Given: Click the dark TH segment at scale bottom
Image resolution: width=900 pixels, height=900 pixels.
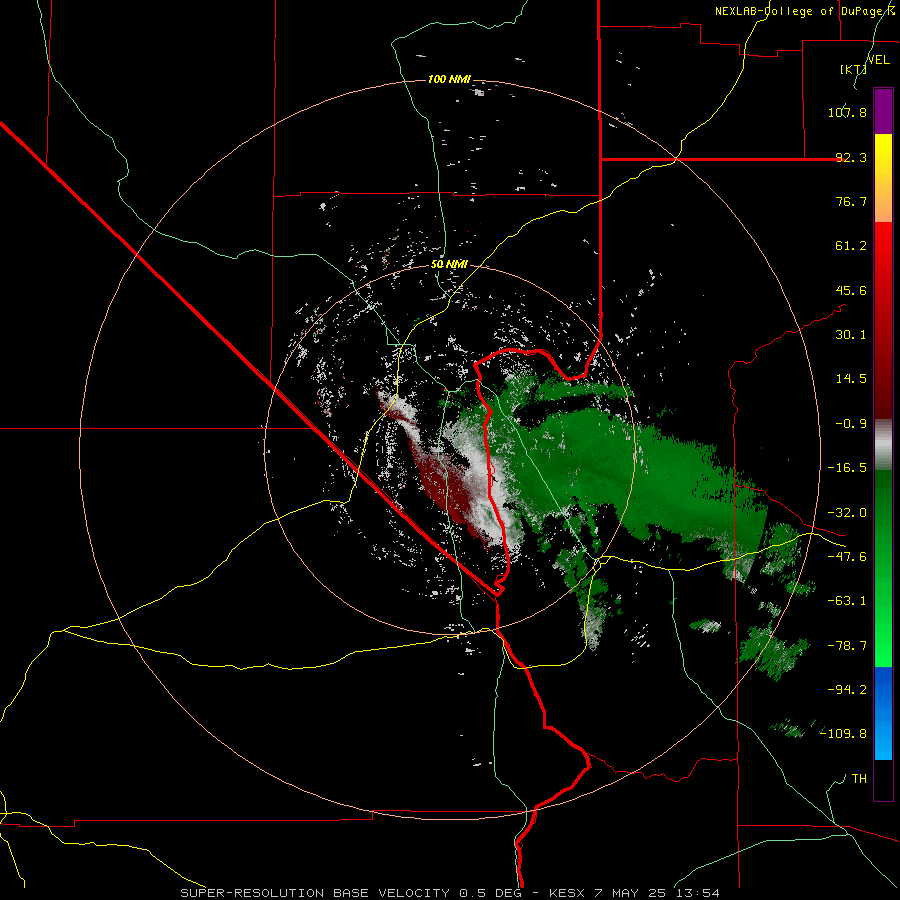Looking at the screenshot, I should click(883, 780).
